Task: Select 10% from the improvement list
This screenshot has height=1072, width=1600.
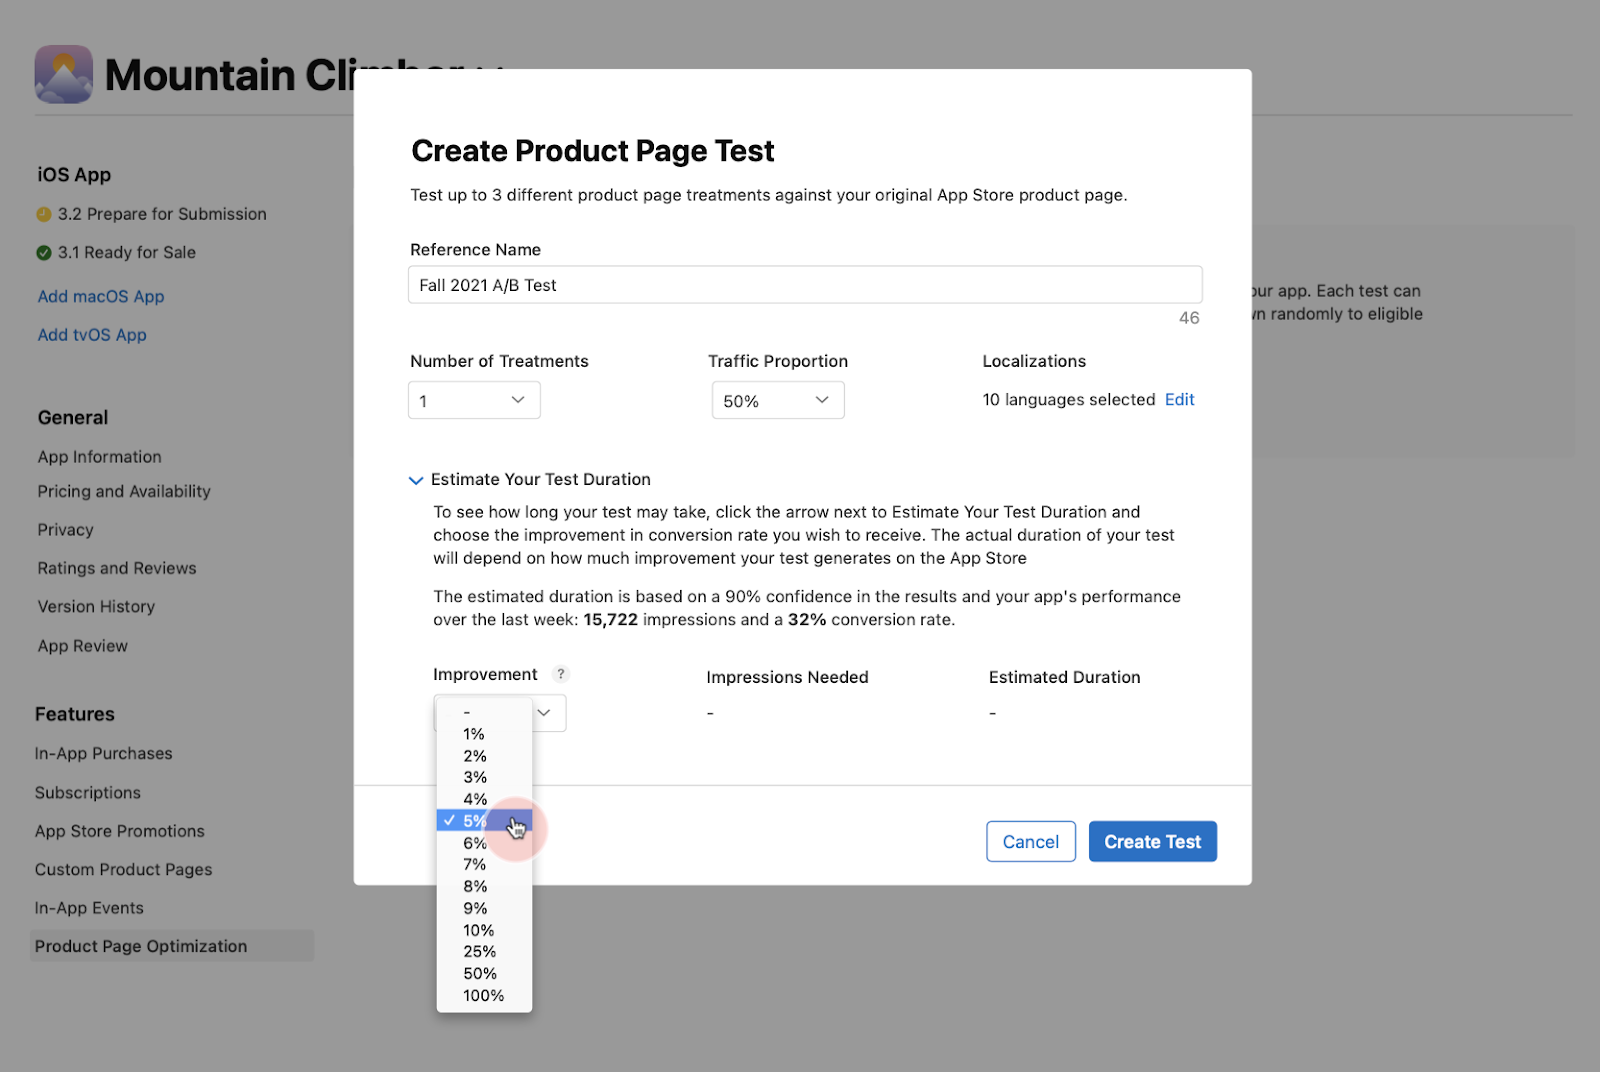Action: pyautogui.click(x=479, y=930)
